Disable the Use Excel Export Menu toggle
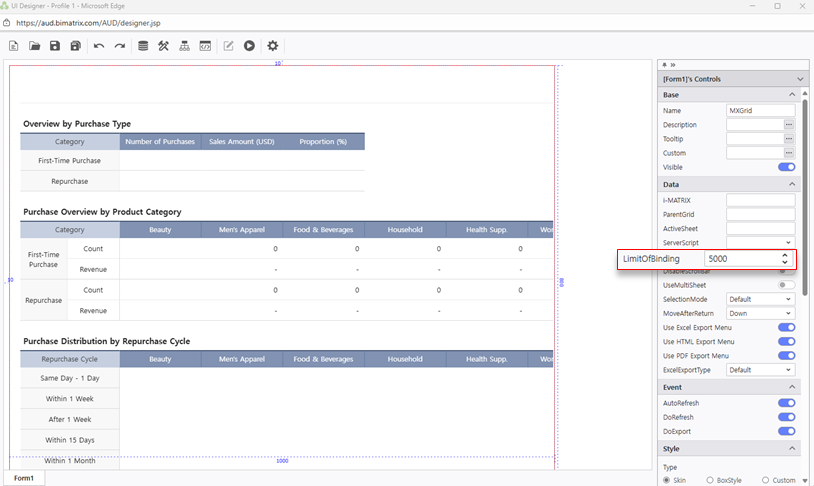The height and width of the screenshot is (486, 814). 786,327
